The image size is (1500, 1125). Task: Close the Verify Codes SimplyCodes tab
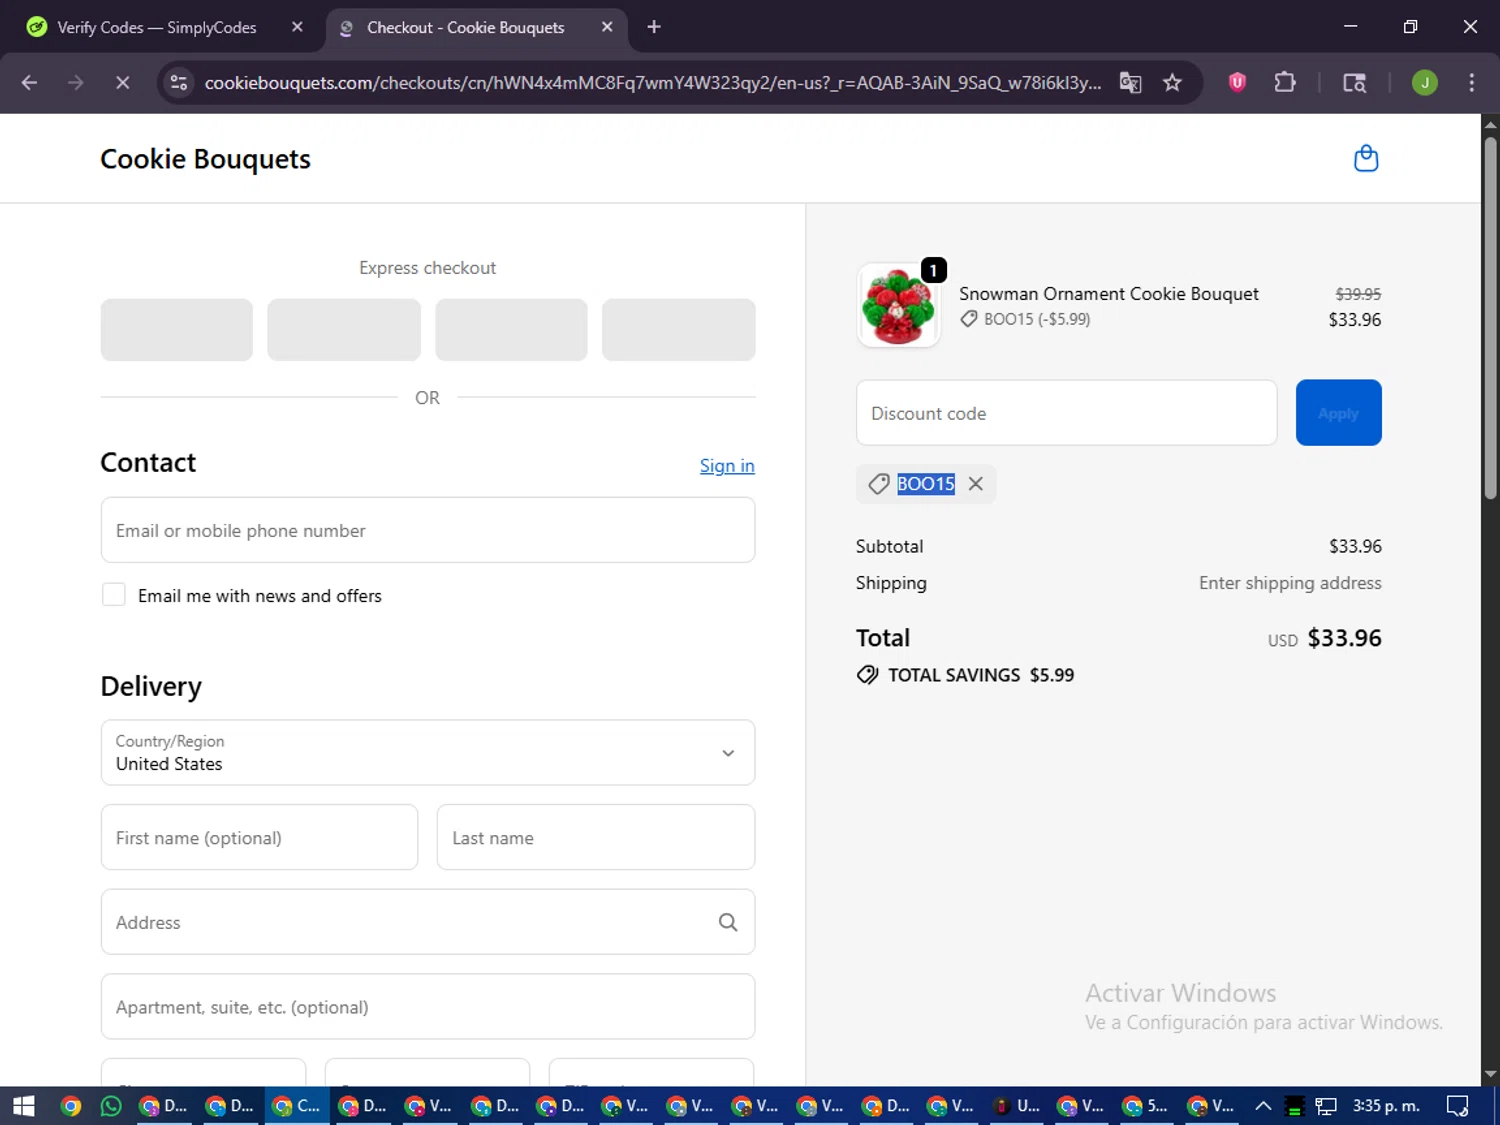point(297,27)
